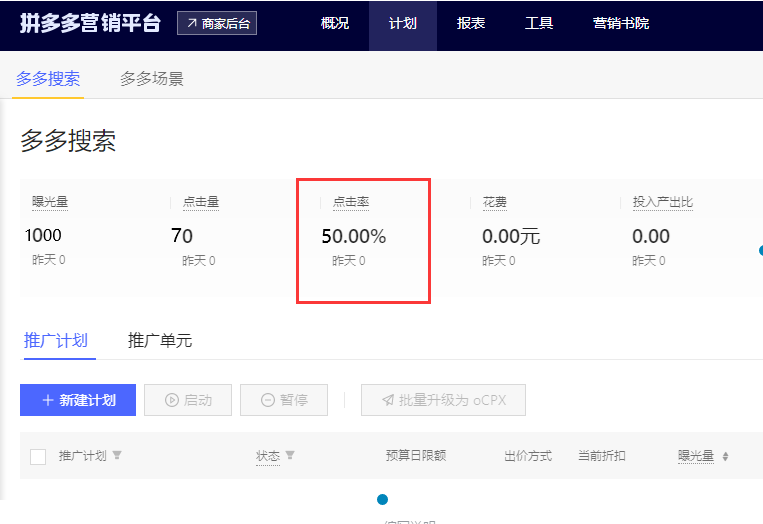Click the 启动 start button
Image resolution: width=763 pixels, height=524 pixels.
pos(188,400)
